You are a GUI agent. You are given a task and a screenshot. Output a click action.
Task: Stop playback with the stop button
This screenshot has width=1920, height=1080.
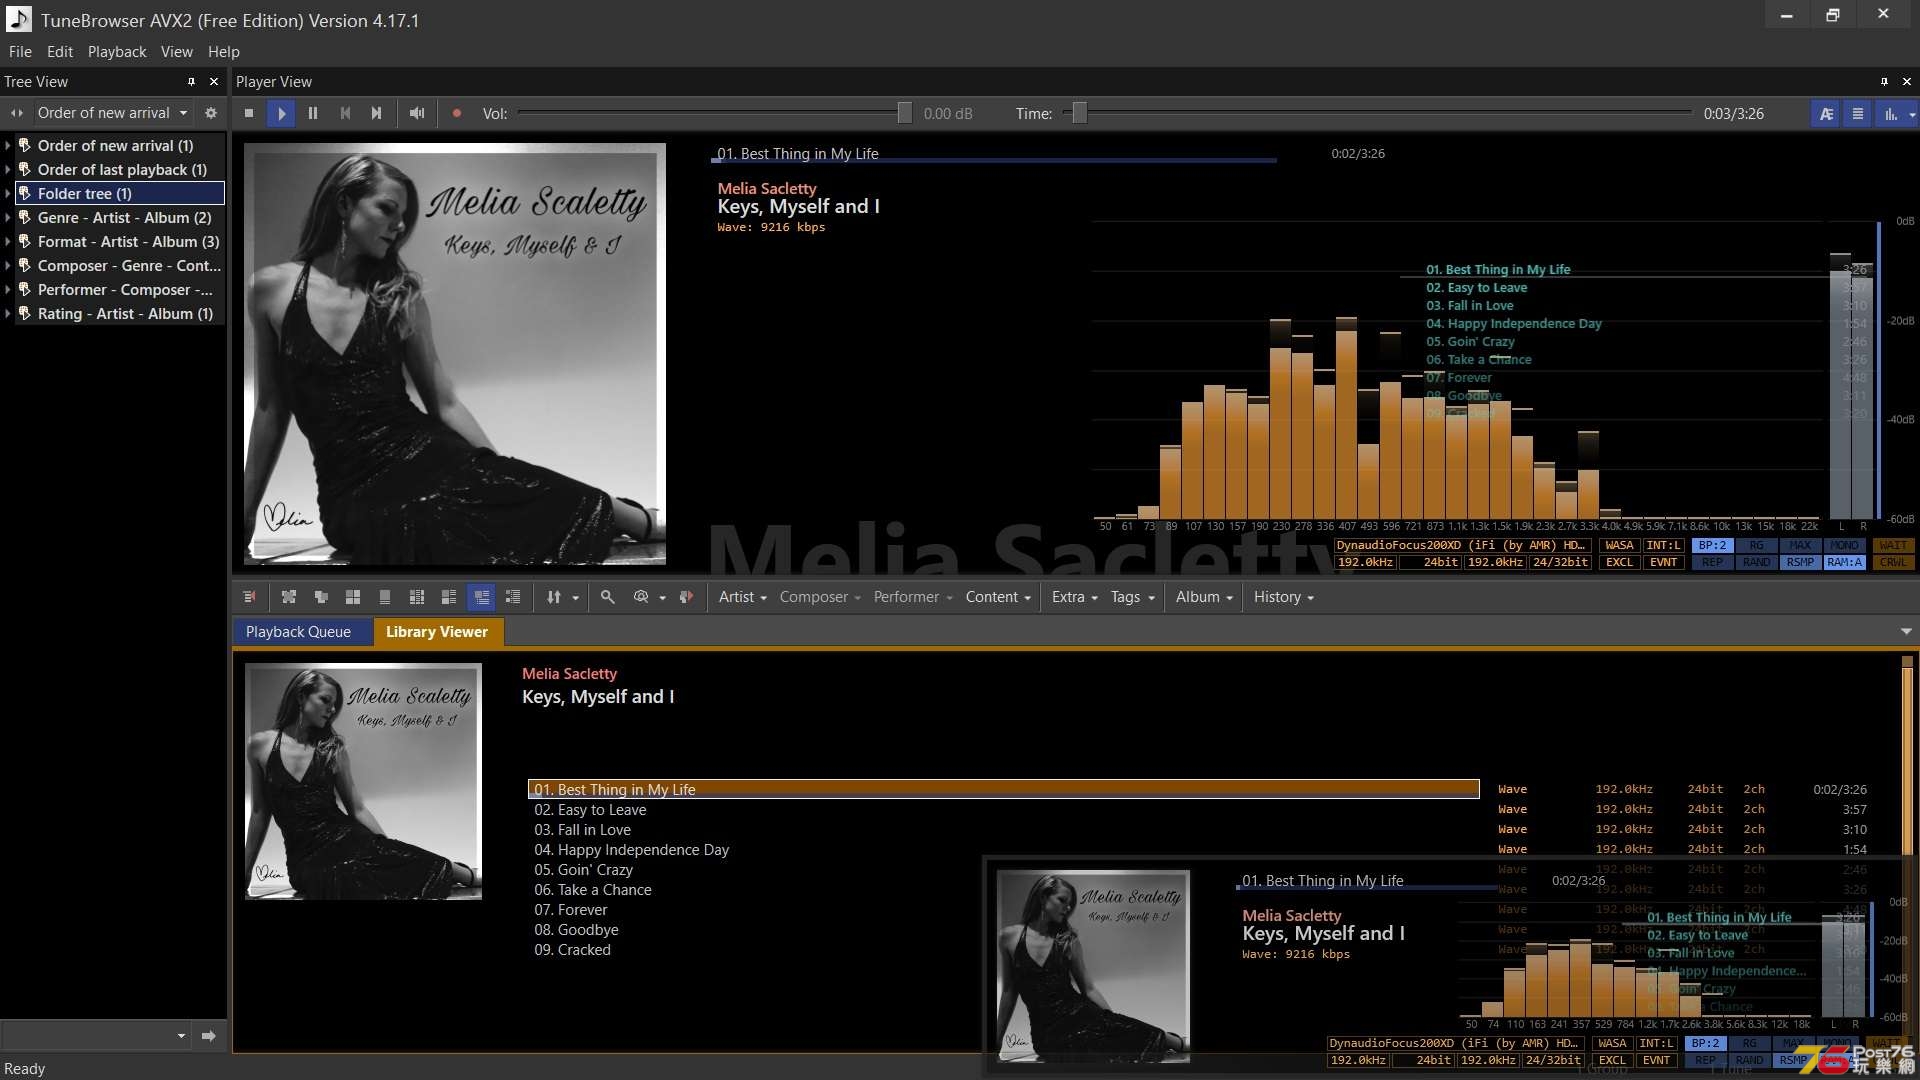click(x=249, y=113)
